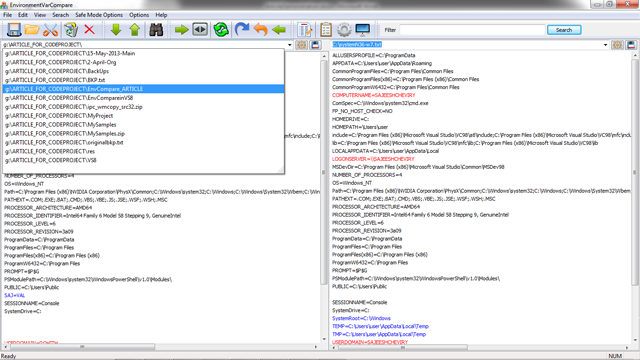Screen dimensions: 640x360
Task: Click the binoculars find icon
Action: pos(156,30)
